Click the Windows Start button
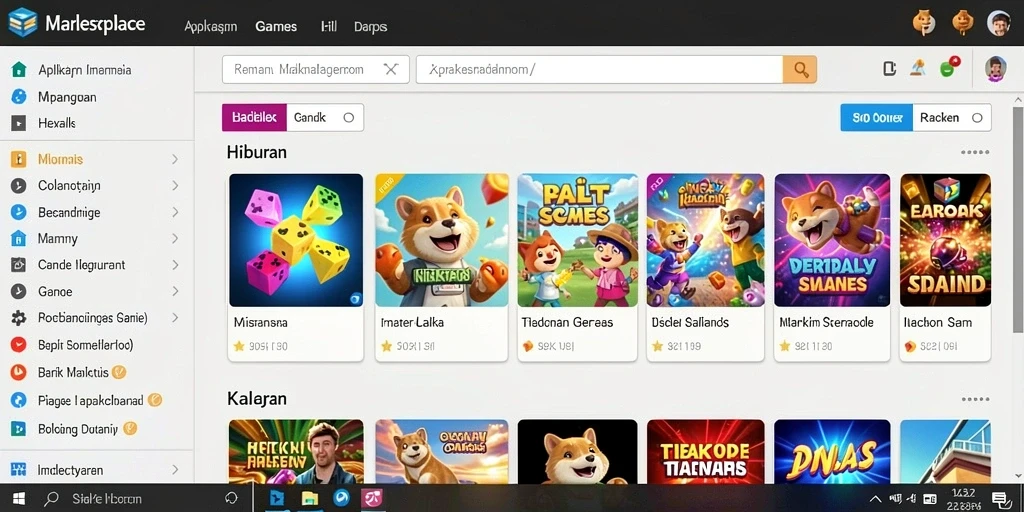This screenshot has width=1024, height=512. point(18,498)
